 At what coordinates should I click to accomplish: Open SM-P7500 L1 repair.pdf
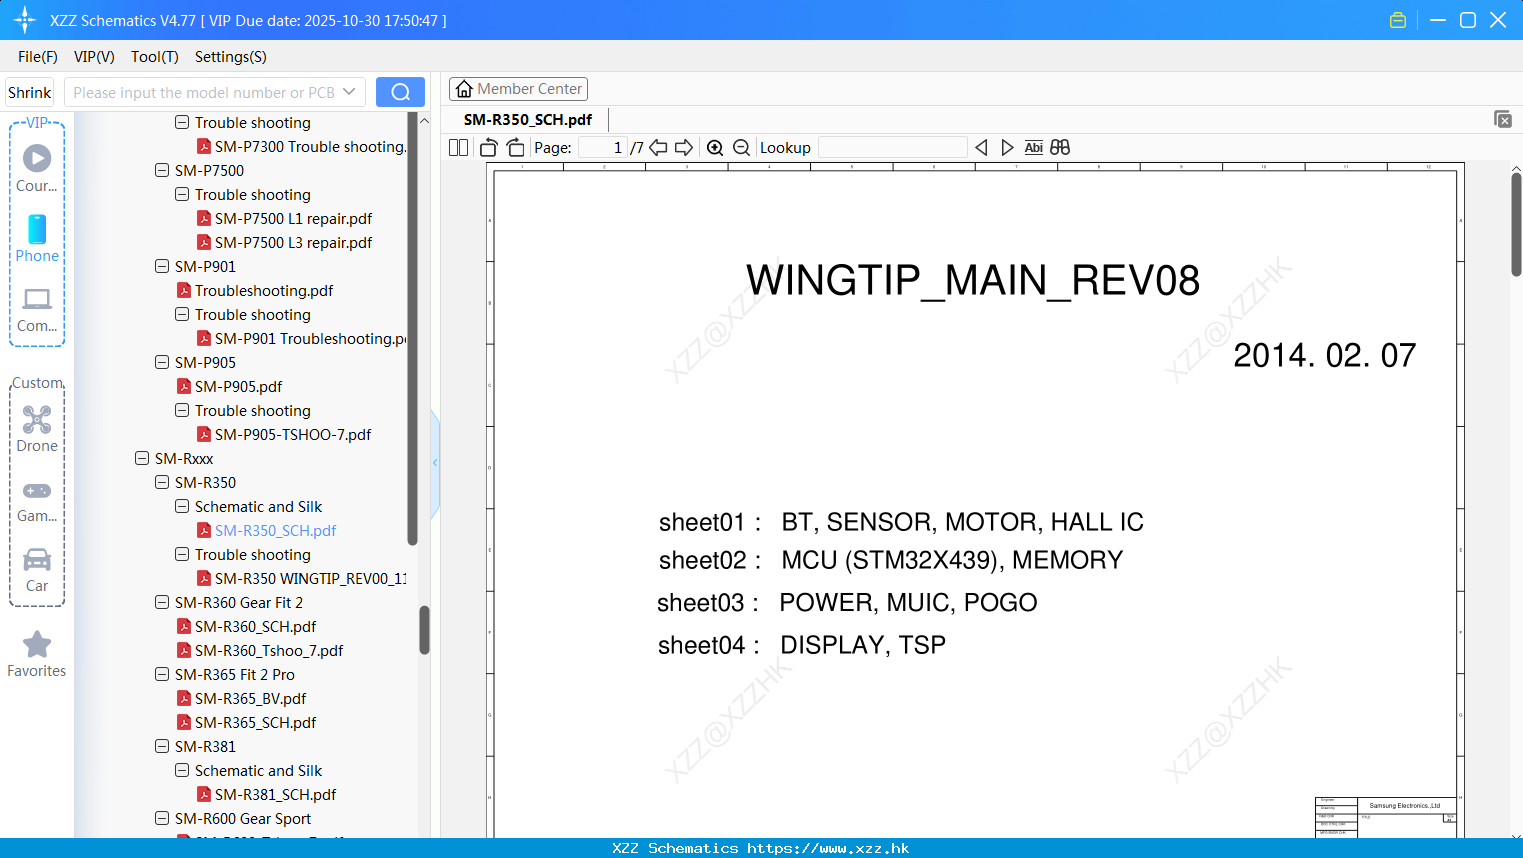tap(293, 219)
